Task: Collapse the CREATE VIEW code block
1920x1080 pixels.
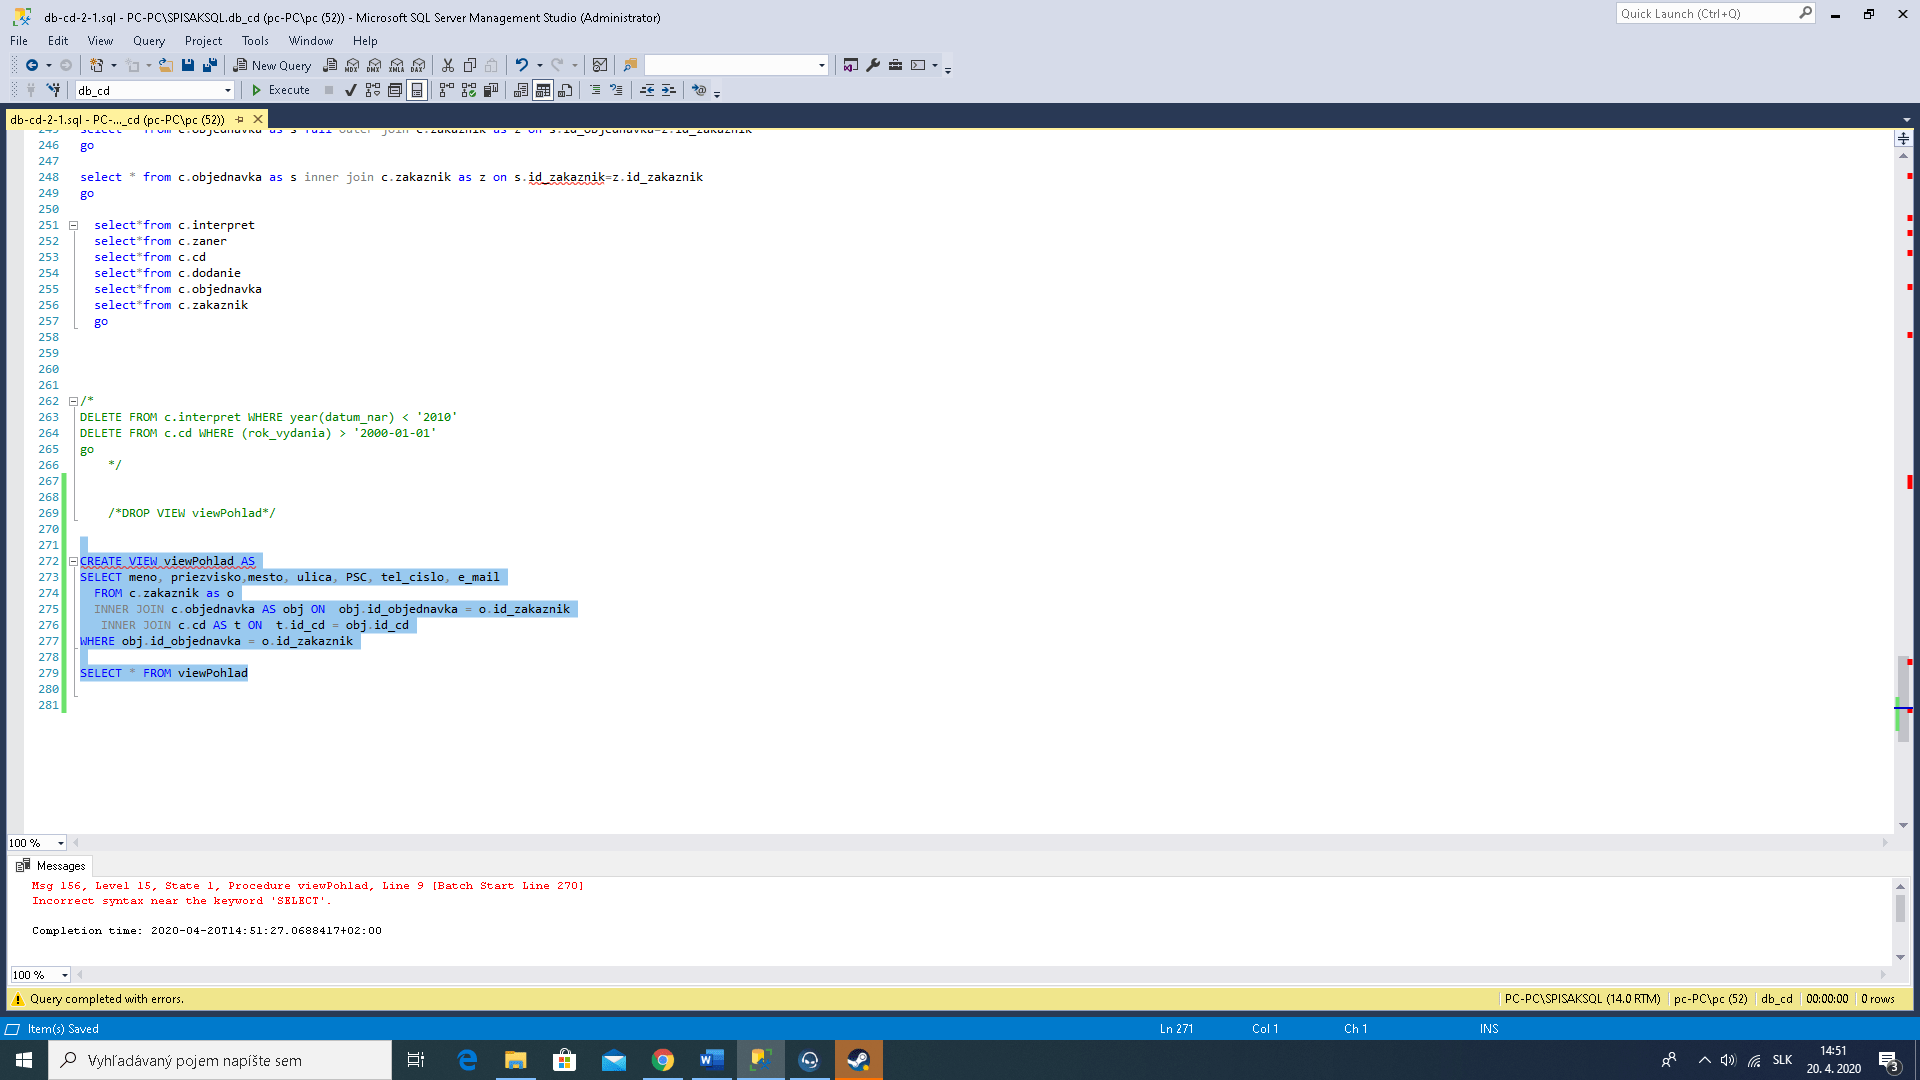Action: pyautogui.click(x=73, y=561)
